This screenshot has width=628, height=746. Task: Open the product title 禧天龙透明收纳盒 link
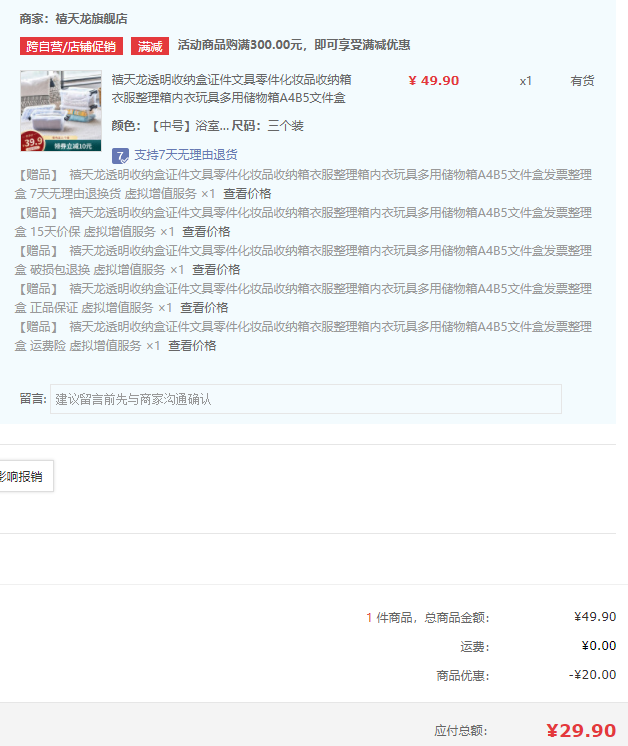coord(231,88)
